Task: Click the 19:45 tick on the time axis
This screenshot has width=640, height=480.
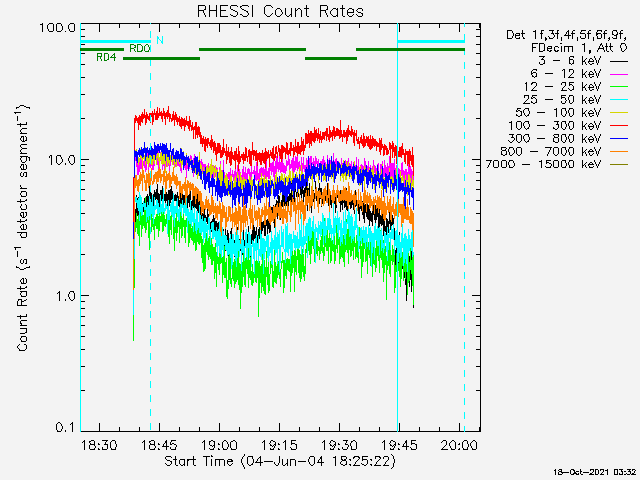Action: 398,443
